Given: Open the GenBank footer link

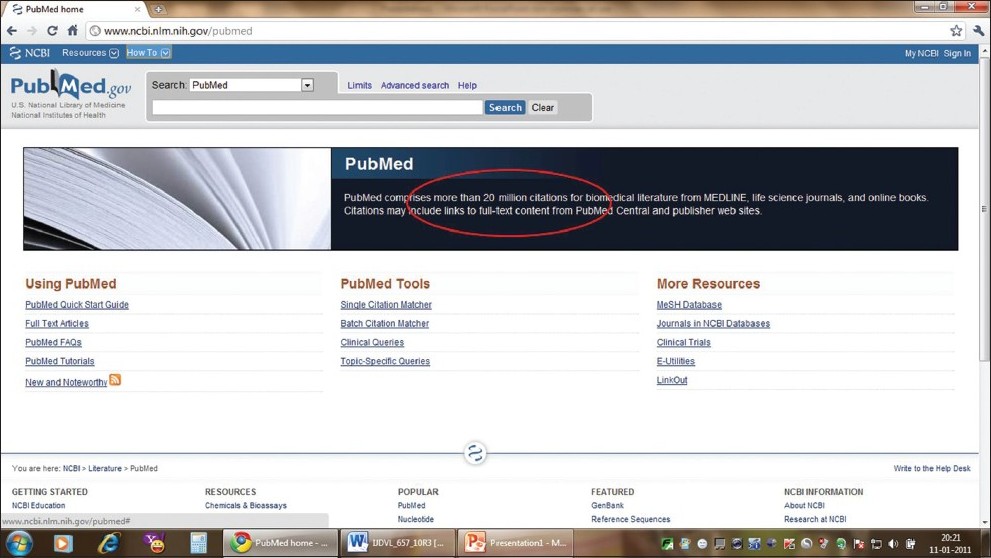Looking at the screenshot, I should (607, 506).
